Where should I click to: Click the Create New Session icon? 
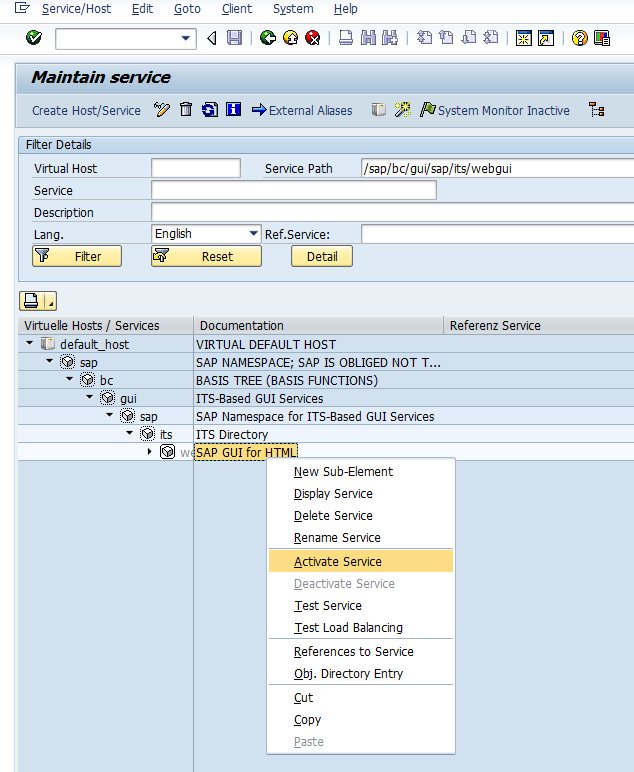click(x=524, y=38)
